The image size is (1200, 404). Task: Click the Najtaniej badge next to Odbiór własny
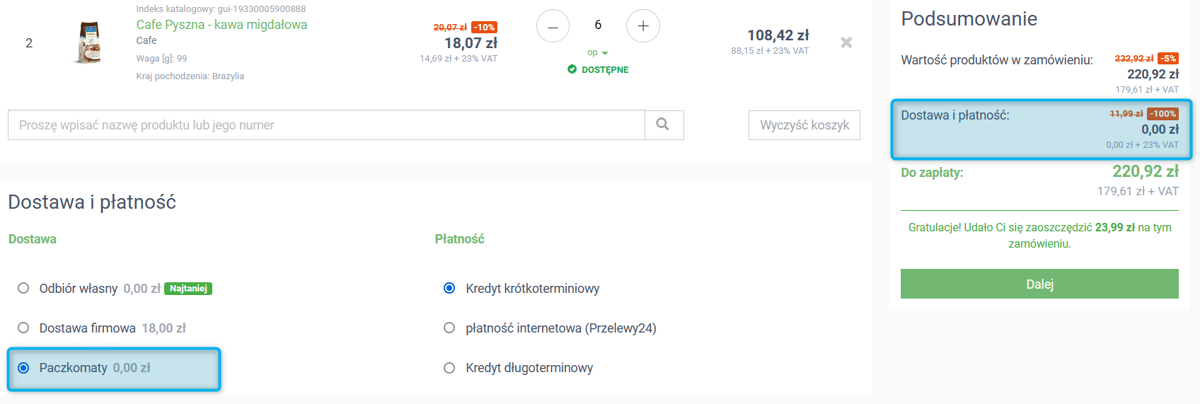(189, 288)
